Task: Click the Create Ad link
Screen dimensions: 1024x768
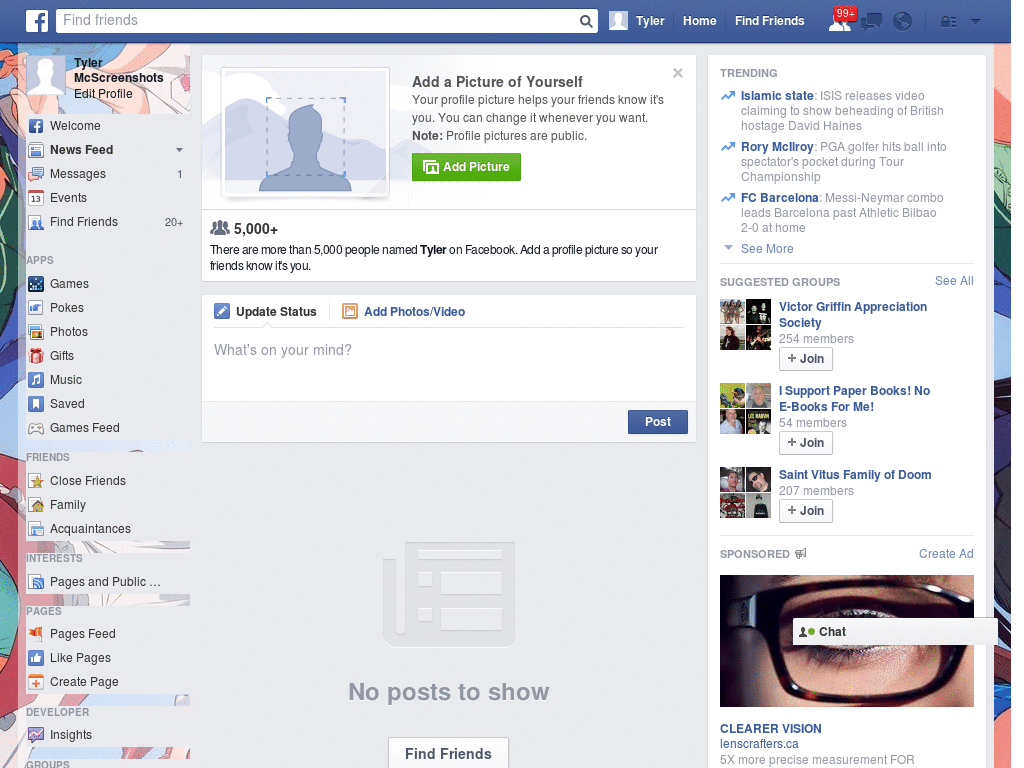Action: pyautogui.click(x=946, y=554)
